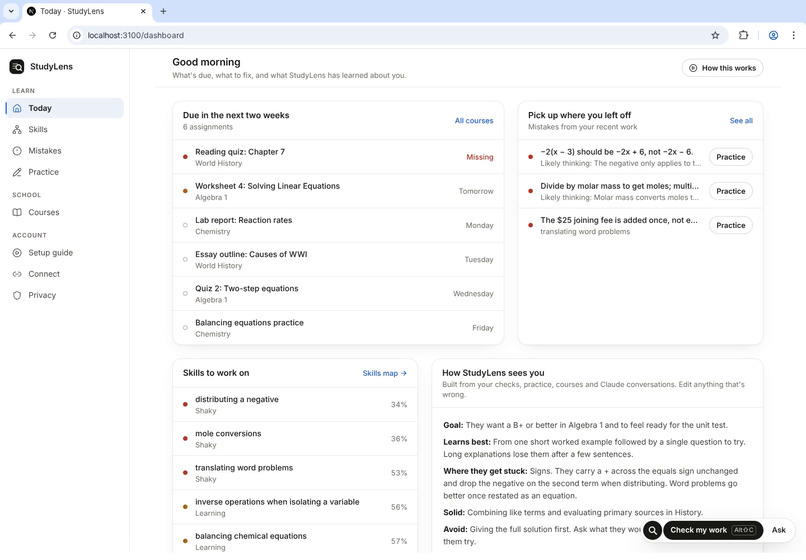The width and height of the screenshot is (806, 560).
Task: Open Privacy settings in sidebar
Action: 65,295
